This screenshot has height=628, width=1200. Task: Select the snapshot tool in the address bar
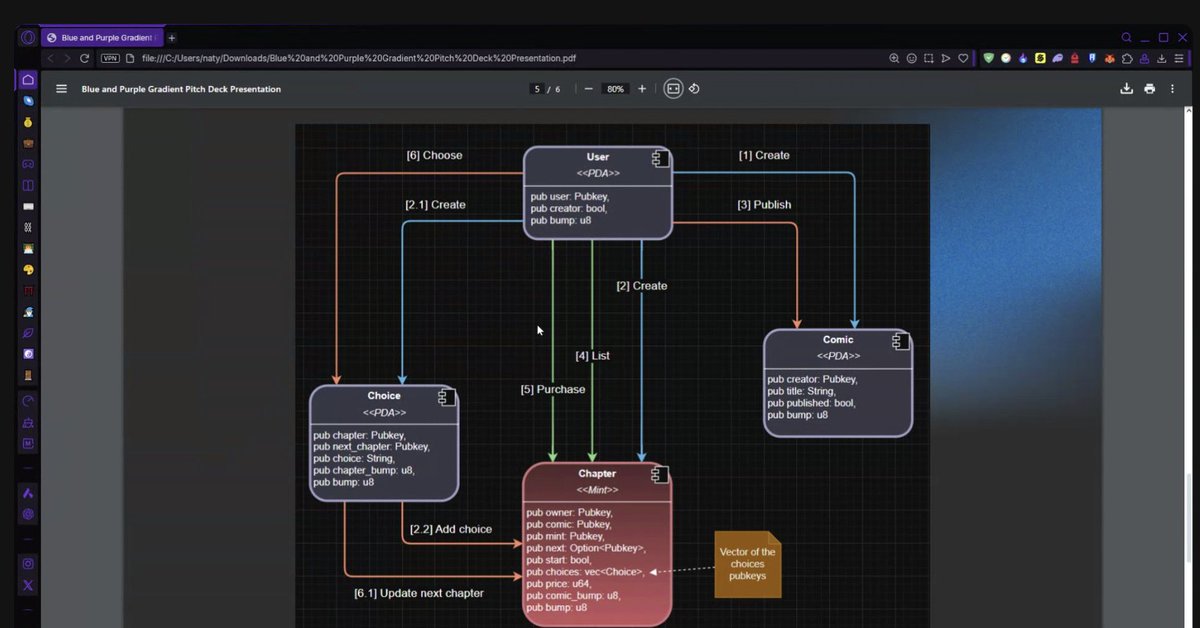(928, 58)
